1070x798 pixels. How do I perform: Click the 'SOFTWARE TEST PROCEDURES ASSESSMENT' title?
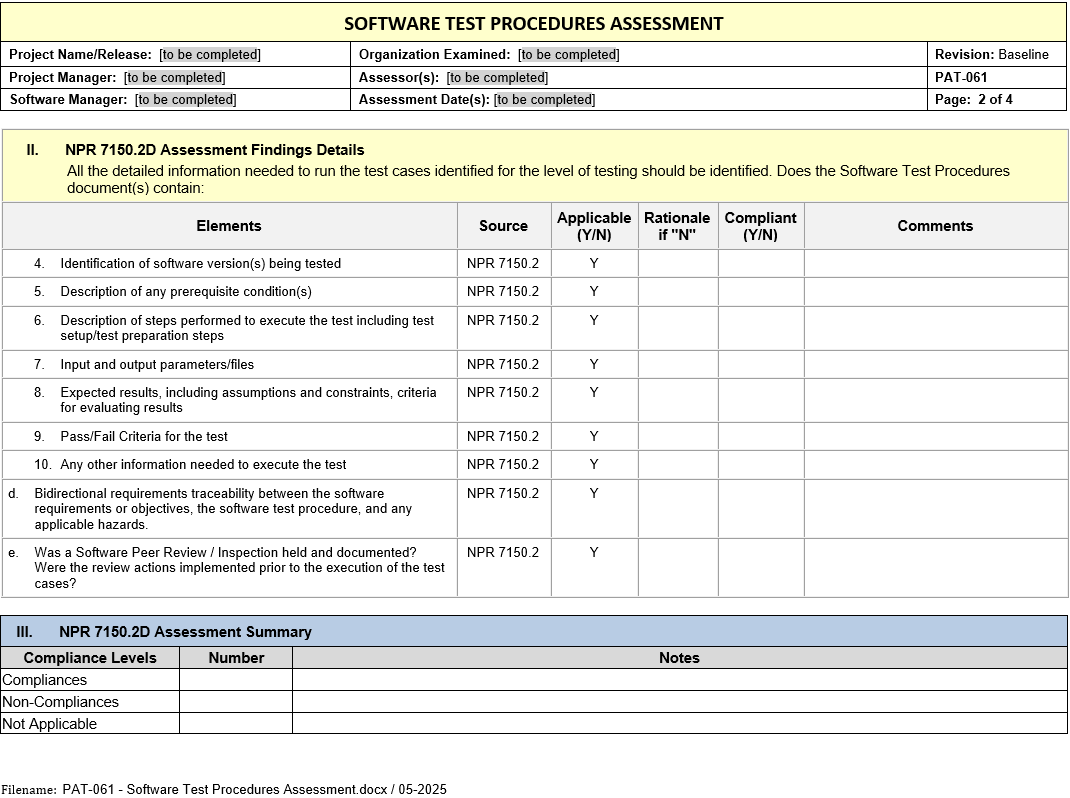[534, 23]
